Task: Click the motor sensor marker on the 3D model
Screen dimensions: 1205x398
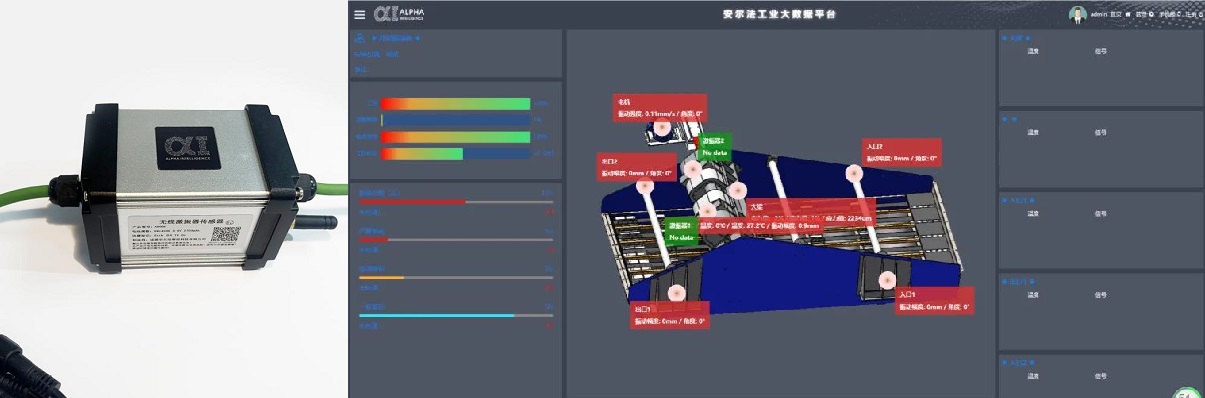Action: [661, 129]
